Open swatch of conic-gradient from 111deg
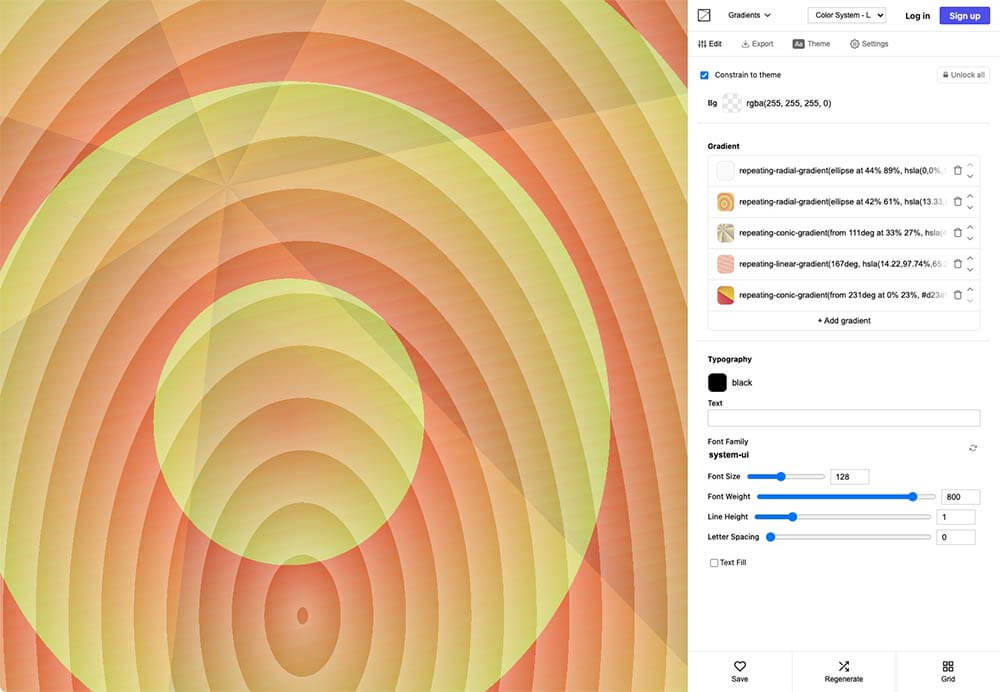 (725, 233)
